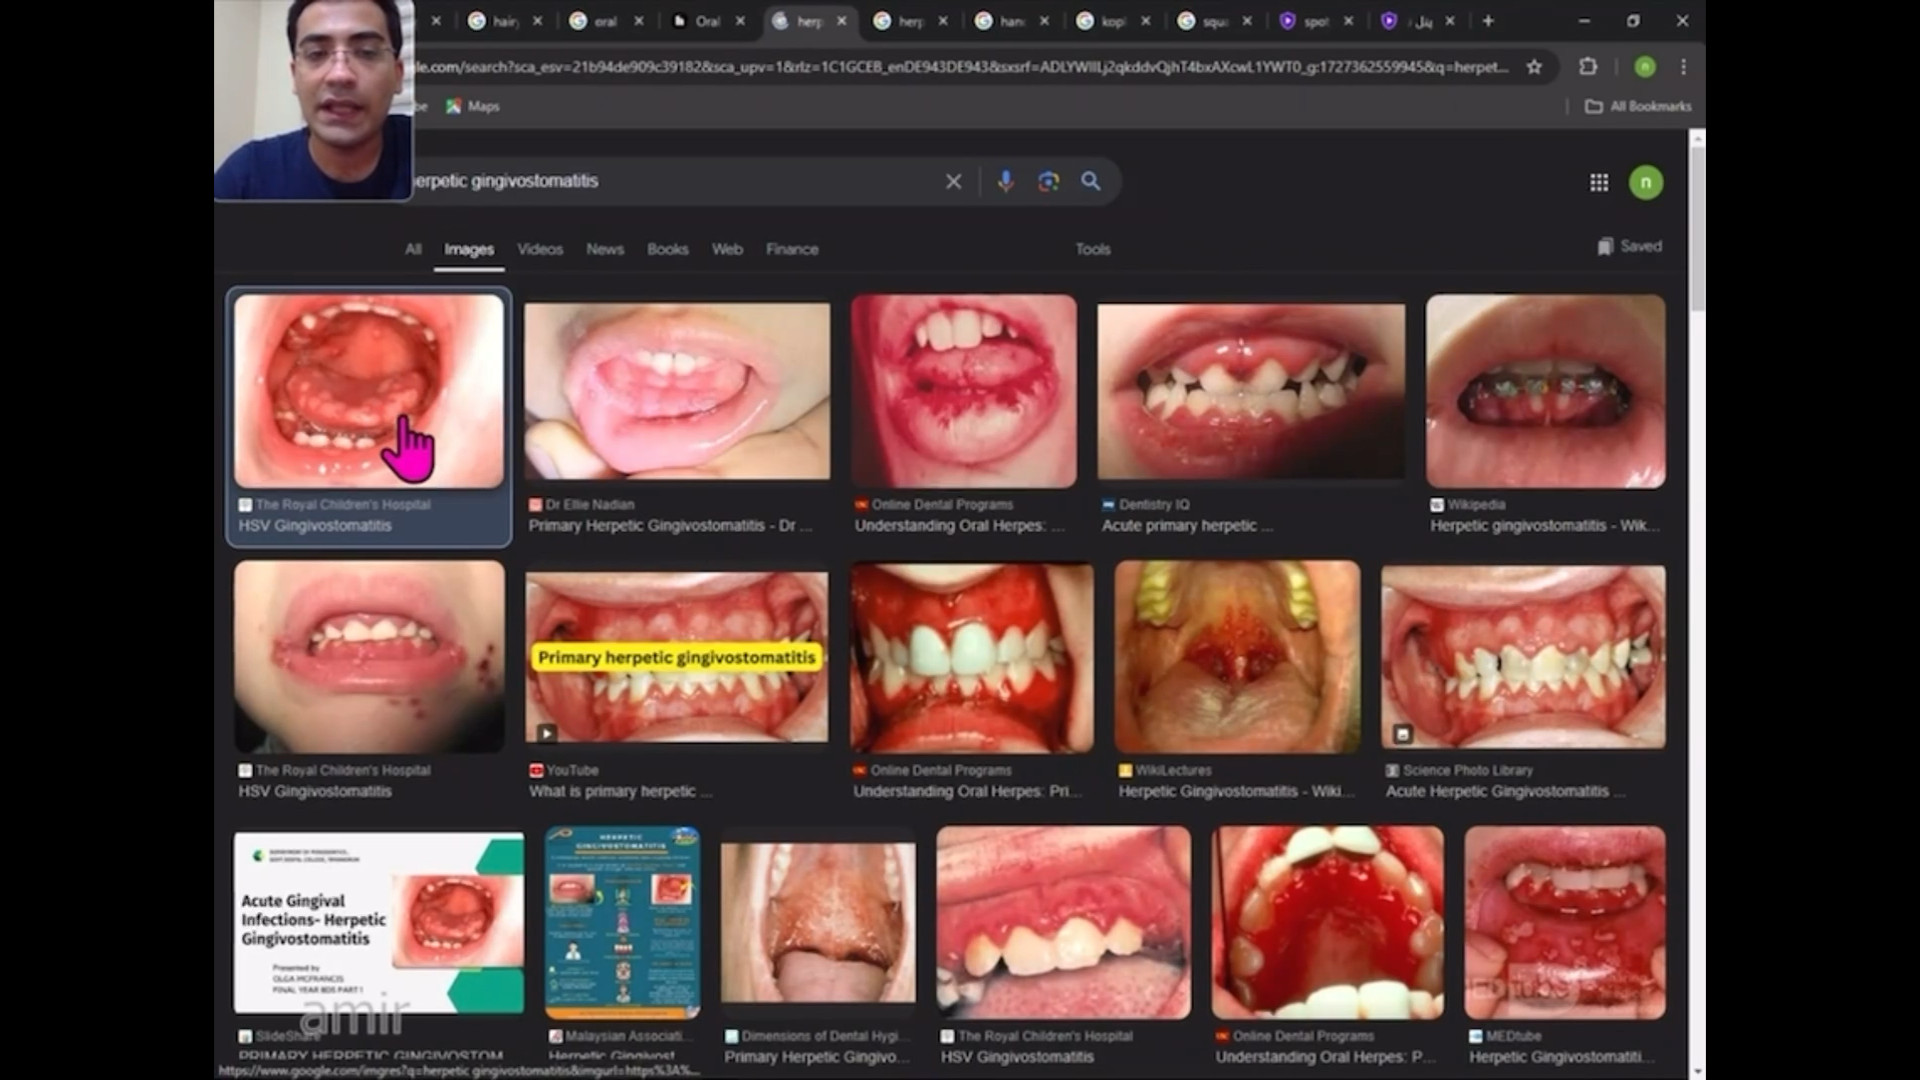
Task: Open the Maps bookmark
Action: click(x=473, y=106)
